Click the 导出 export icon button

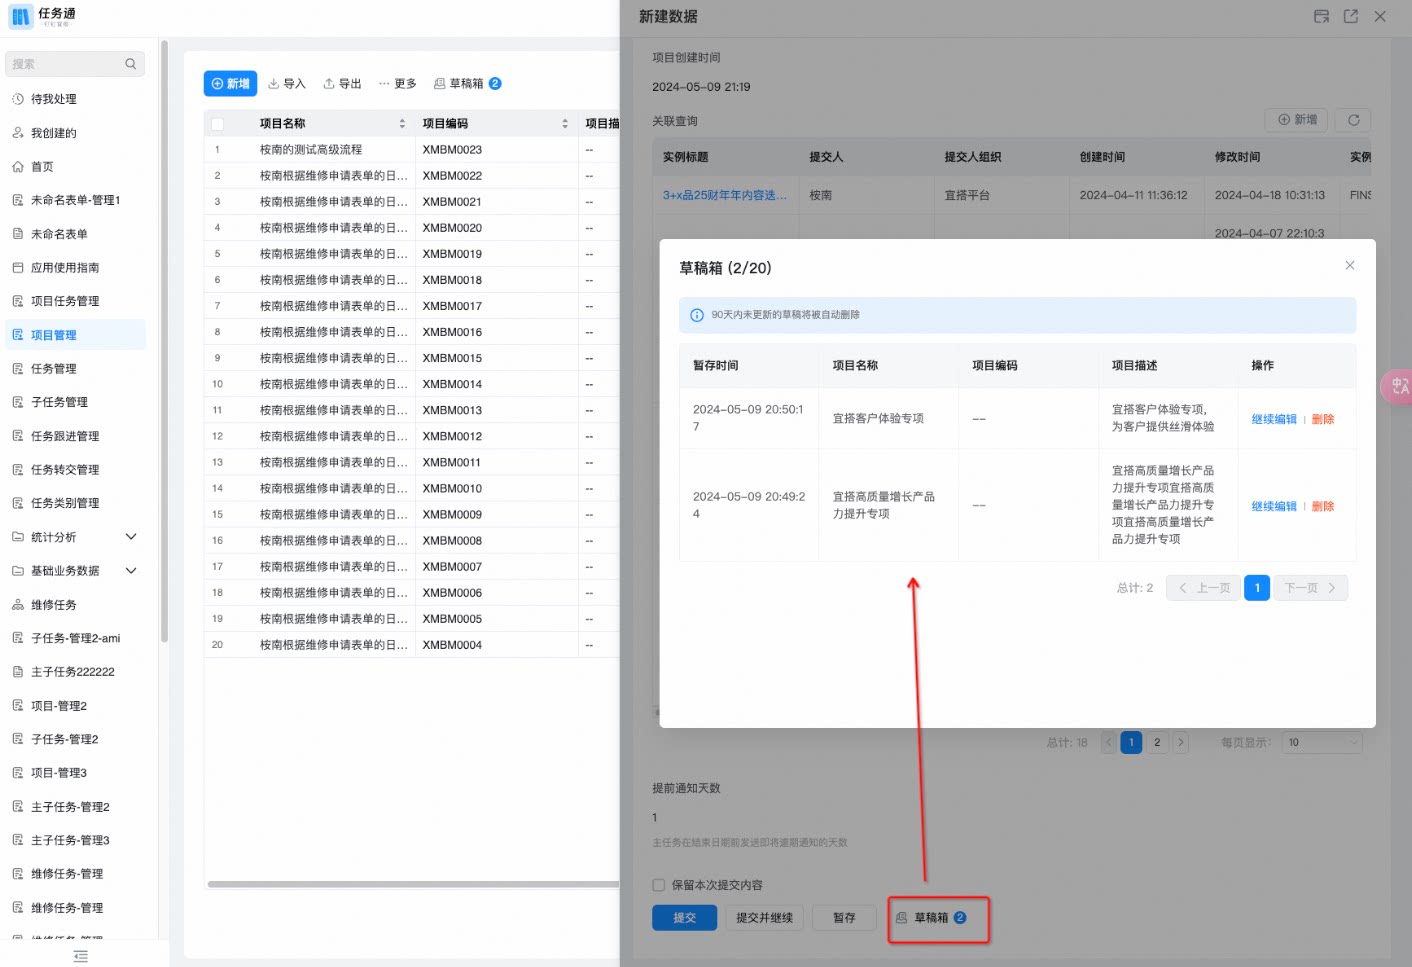pyautogui.click(x=342, y=84)
